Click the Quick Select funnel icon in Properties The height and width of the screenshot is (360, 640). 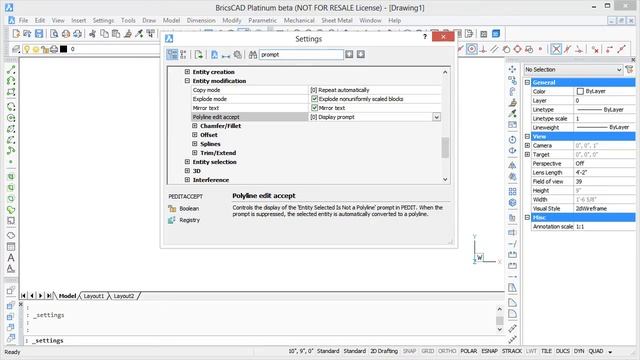tap(629, 70)
